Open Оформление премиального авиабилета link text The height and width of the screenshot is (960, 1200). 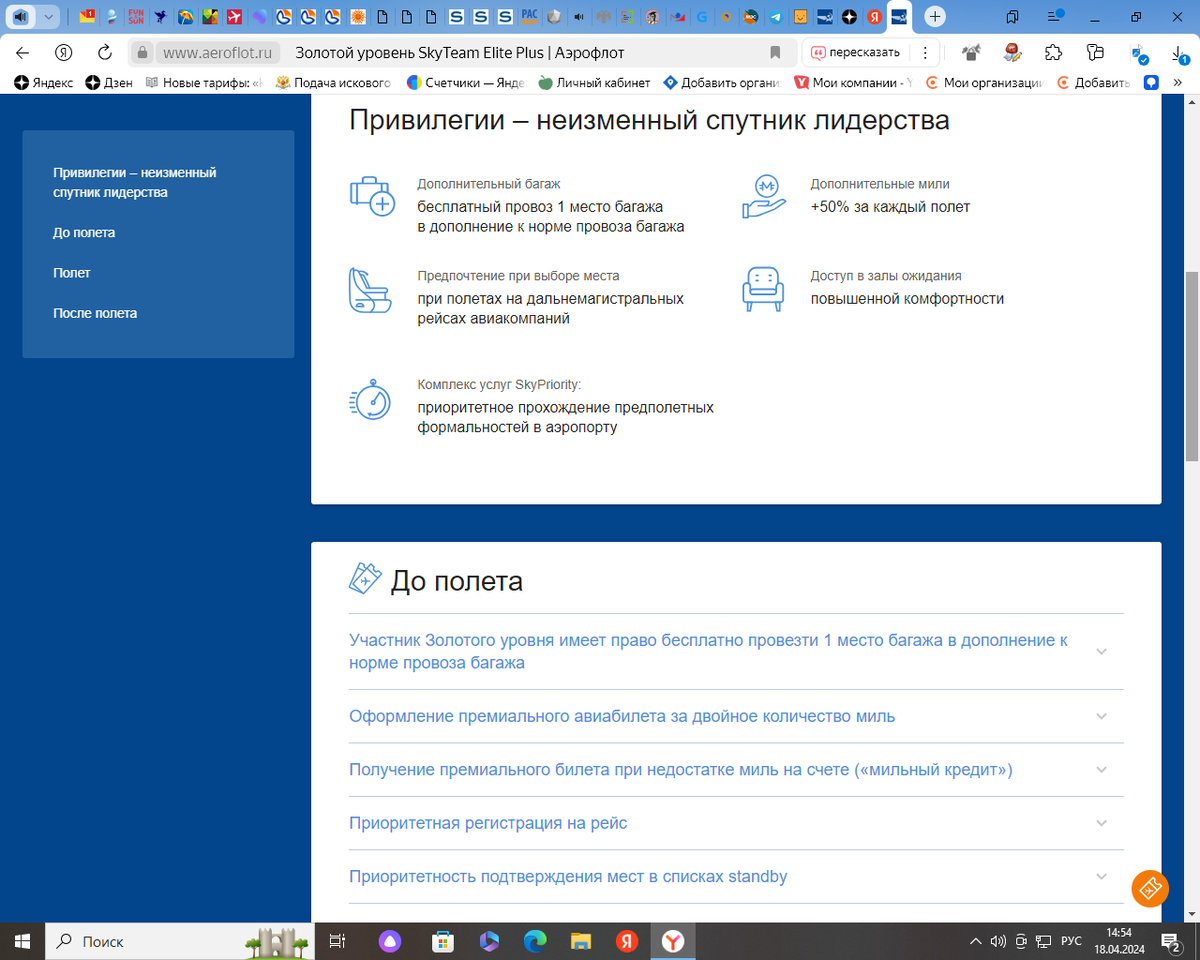[622, 716]
